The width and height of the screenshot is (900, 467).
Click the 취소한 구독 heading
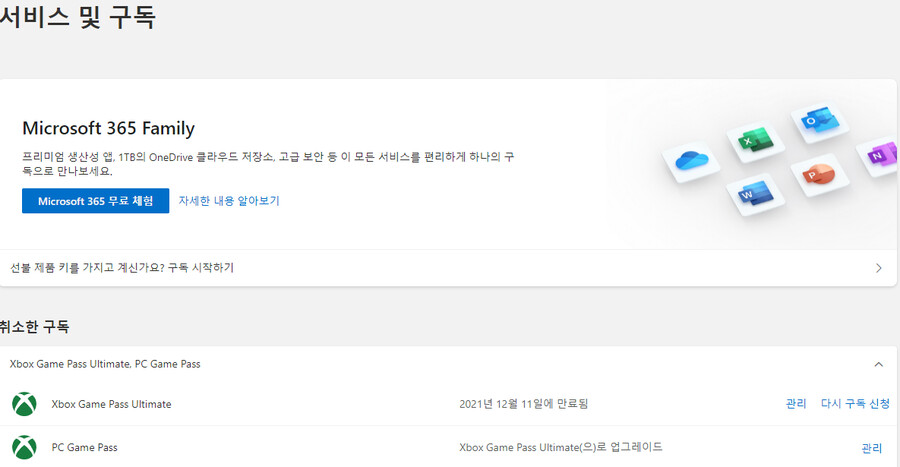tap(34, 326)
